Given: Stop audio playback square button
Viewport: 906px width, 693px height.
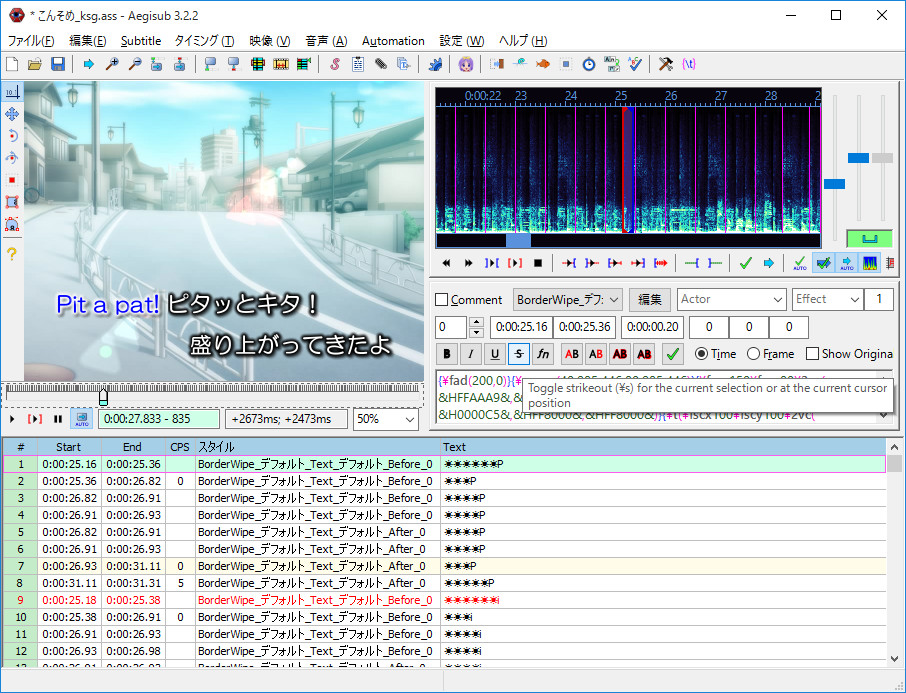Looking at the screenshot, I should point(538,263).
